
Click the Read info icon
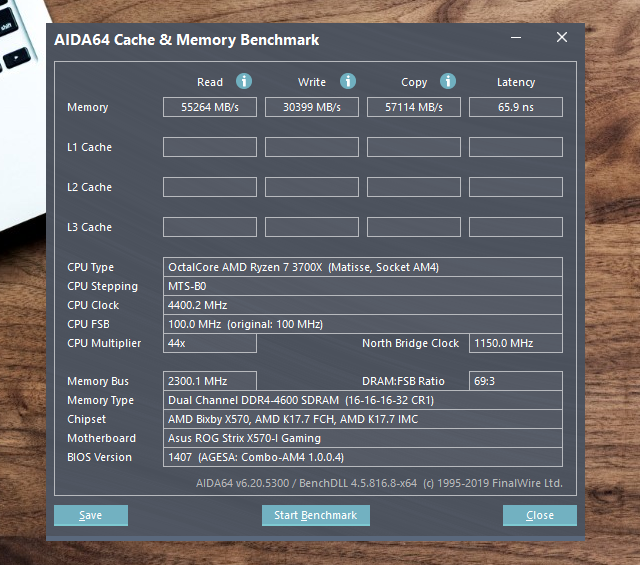(244, 81)
